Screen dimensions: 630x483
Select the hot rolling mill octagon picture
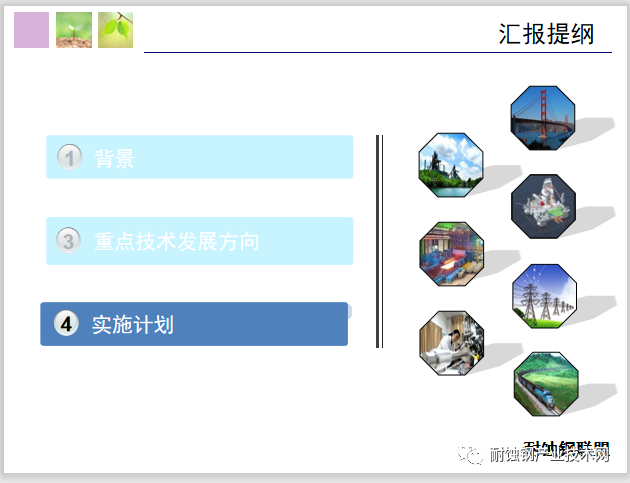coord(451,254)
